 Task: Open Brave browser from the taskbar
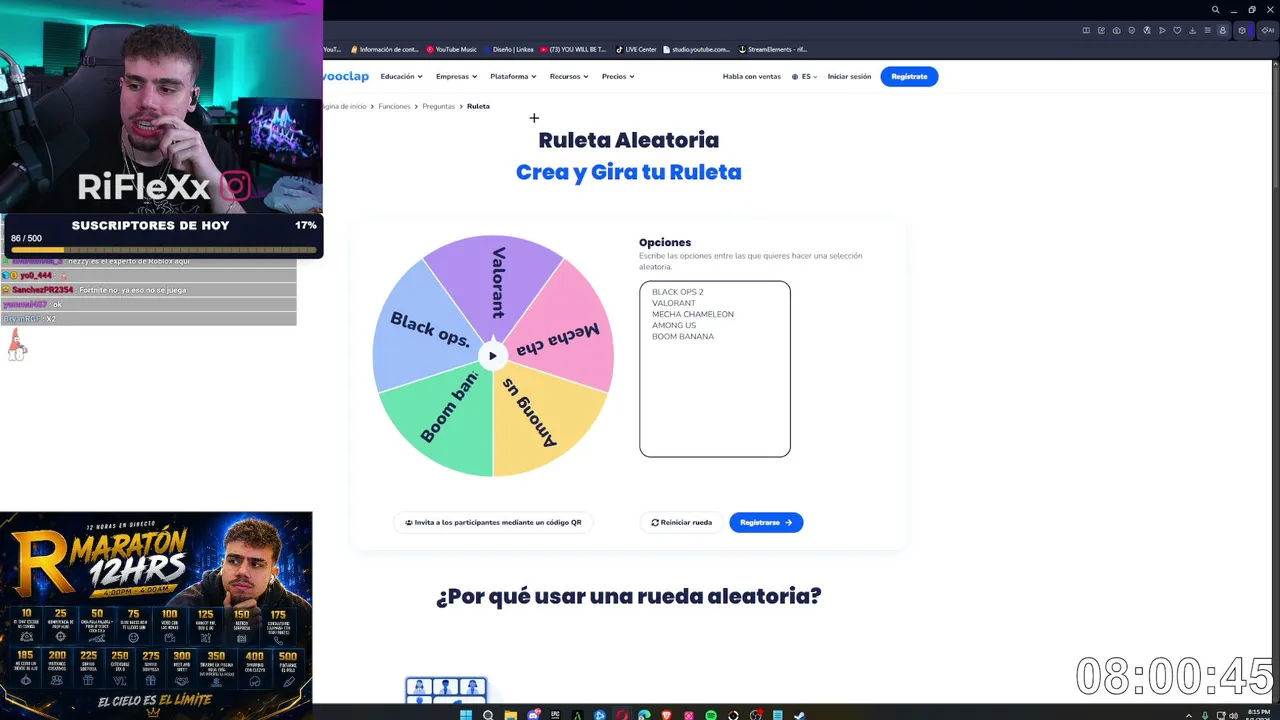coord(667,715)
